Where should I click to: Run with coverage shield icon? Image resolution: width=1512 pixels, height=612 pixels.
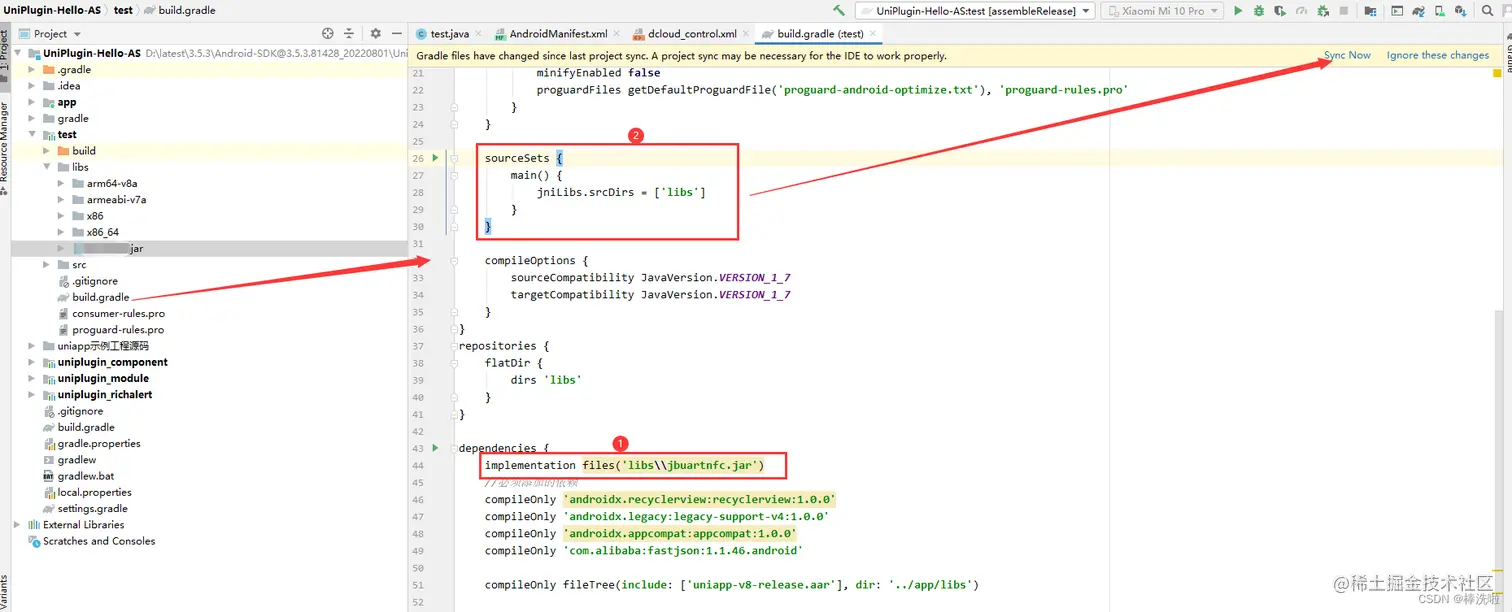[1280, 11]
